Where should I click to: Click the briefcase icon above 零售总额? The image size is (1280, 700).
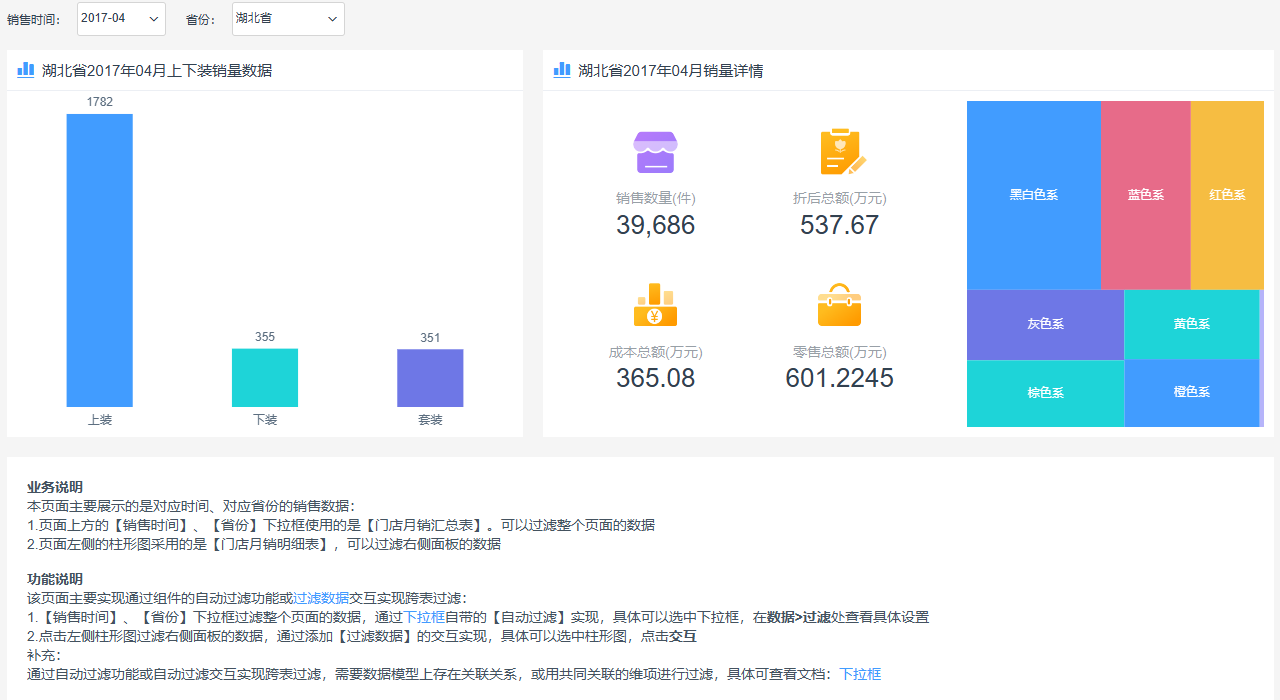[839, 303]
